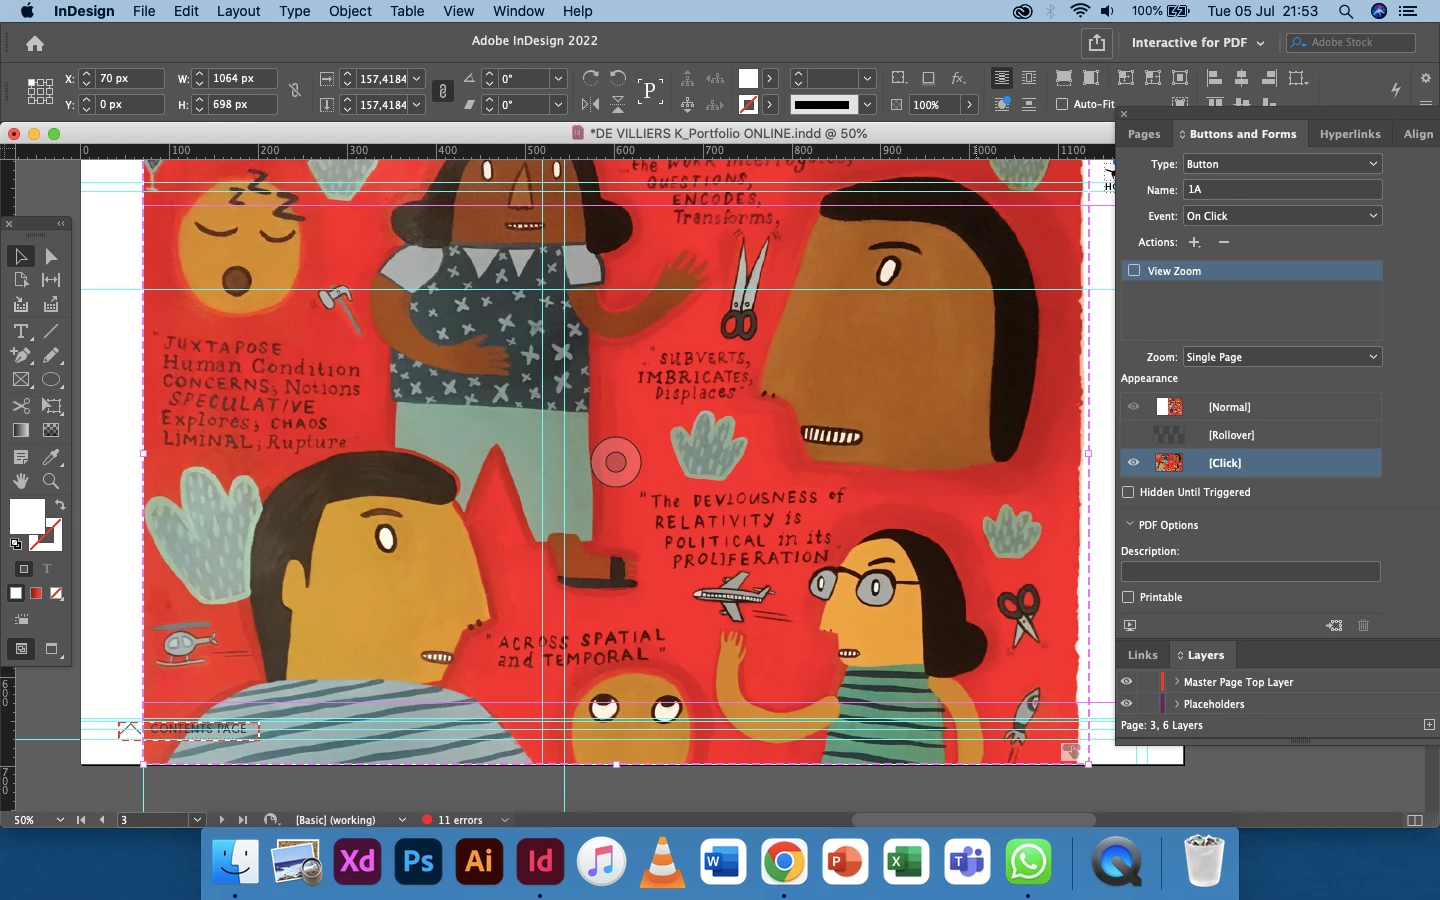Click the control panel gear icon
1440x900 pixels.
click(x=1426, y=78)
